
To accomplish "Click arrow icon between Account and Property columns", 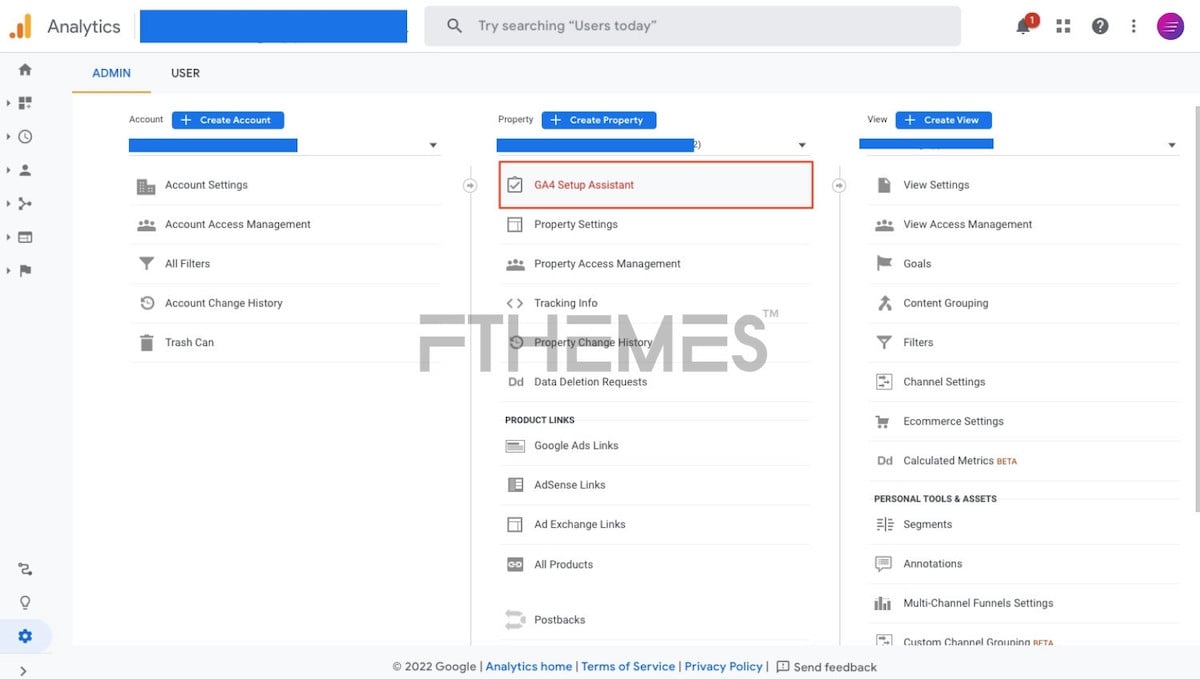I will pyautogui.click(x=470, y=185).
